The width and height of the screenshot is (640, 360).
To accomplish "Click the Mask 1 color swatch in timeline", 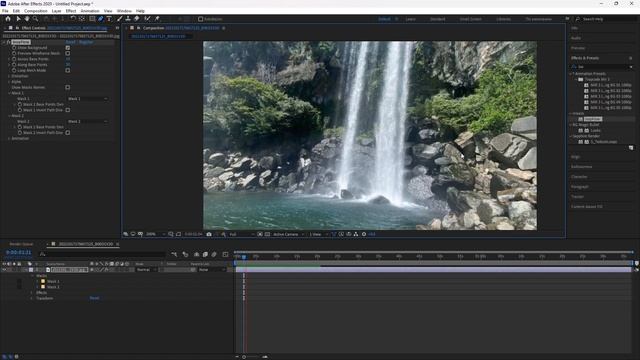I will pos(43,281).
